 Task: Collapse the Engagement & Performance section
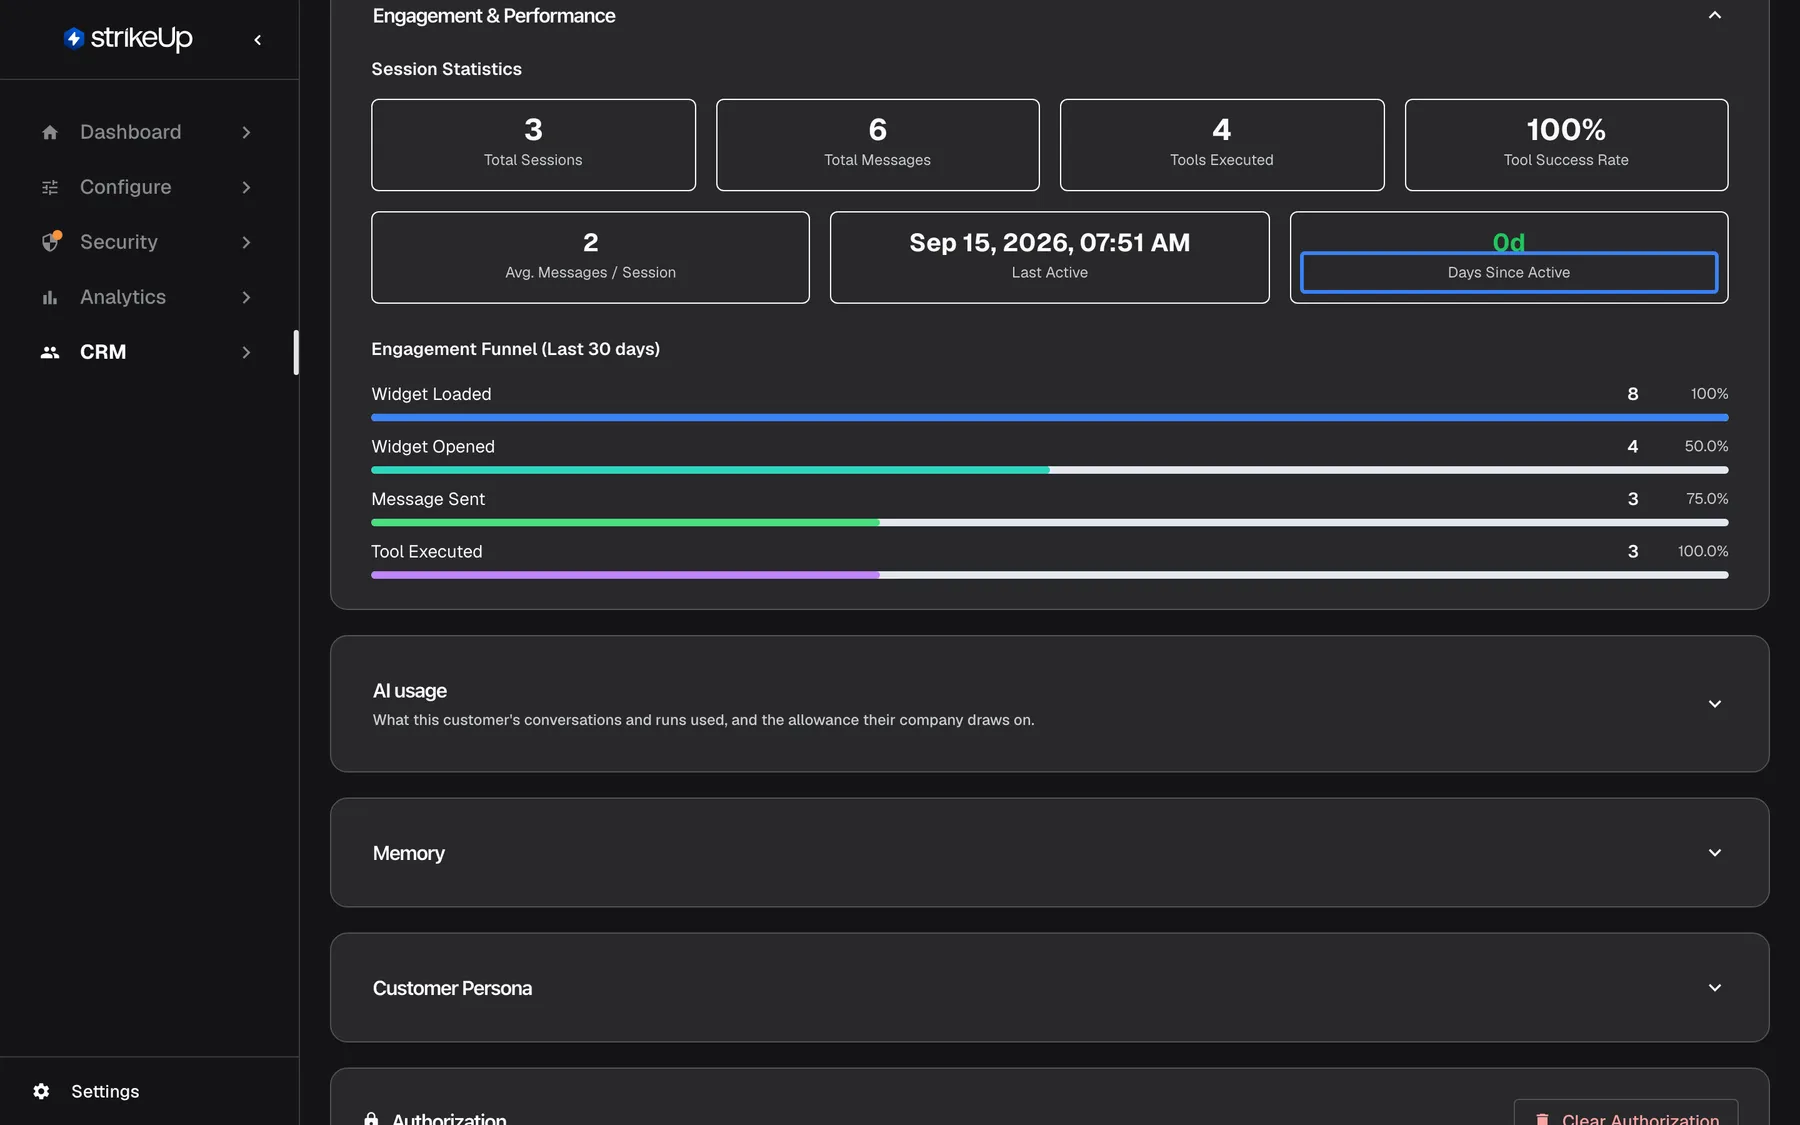click(x=1715, y=15)
